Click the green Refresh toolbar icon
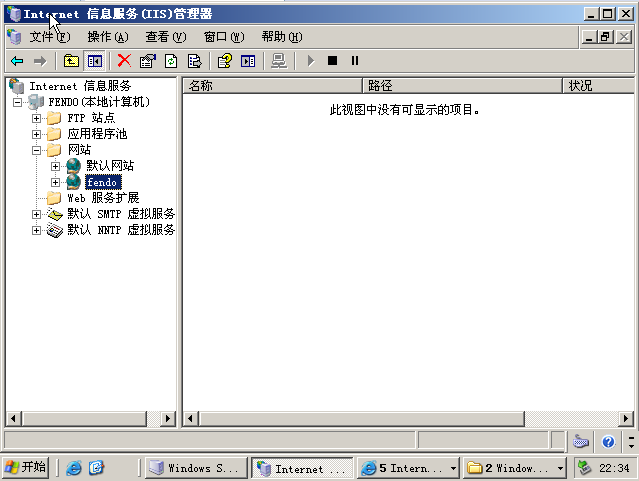This screenshot has height=481, width=639. (171, 61)
